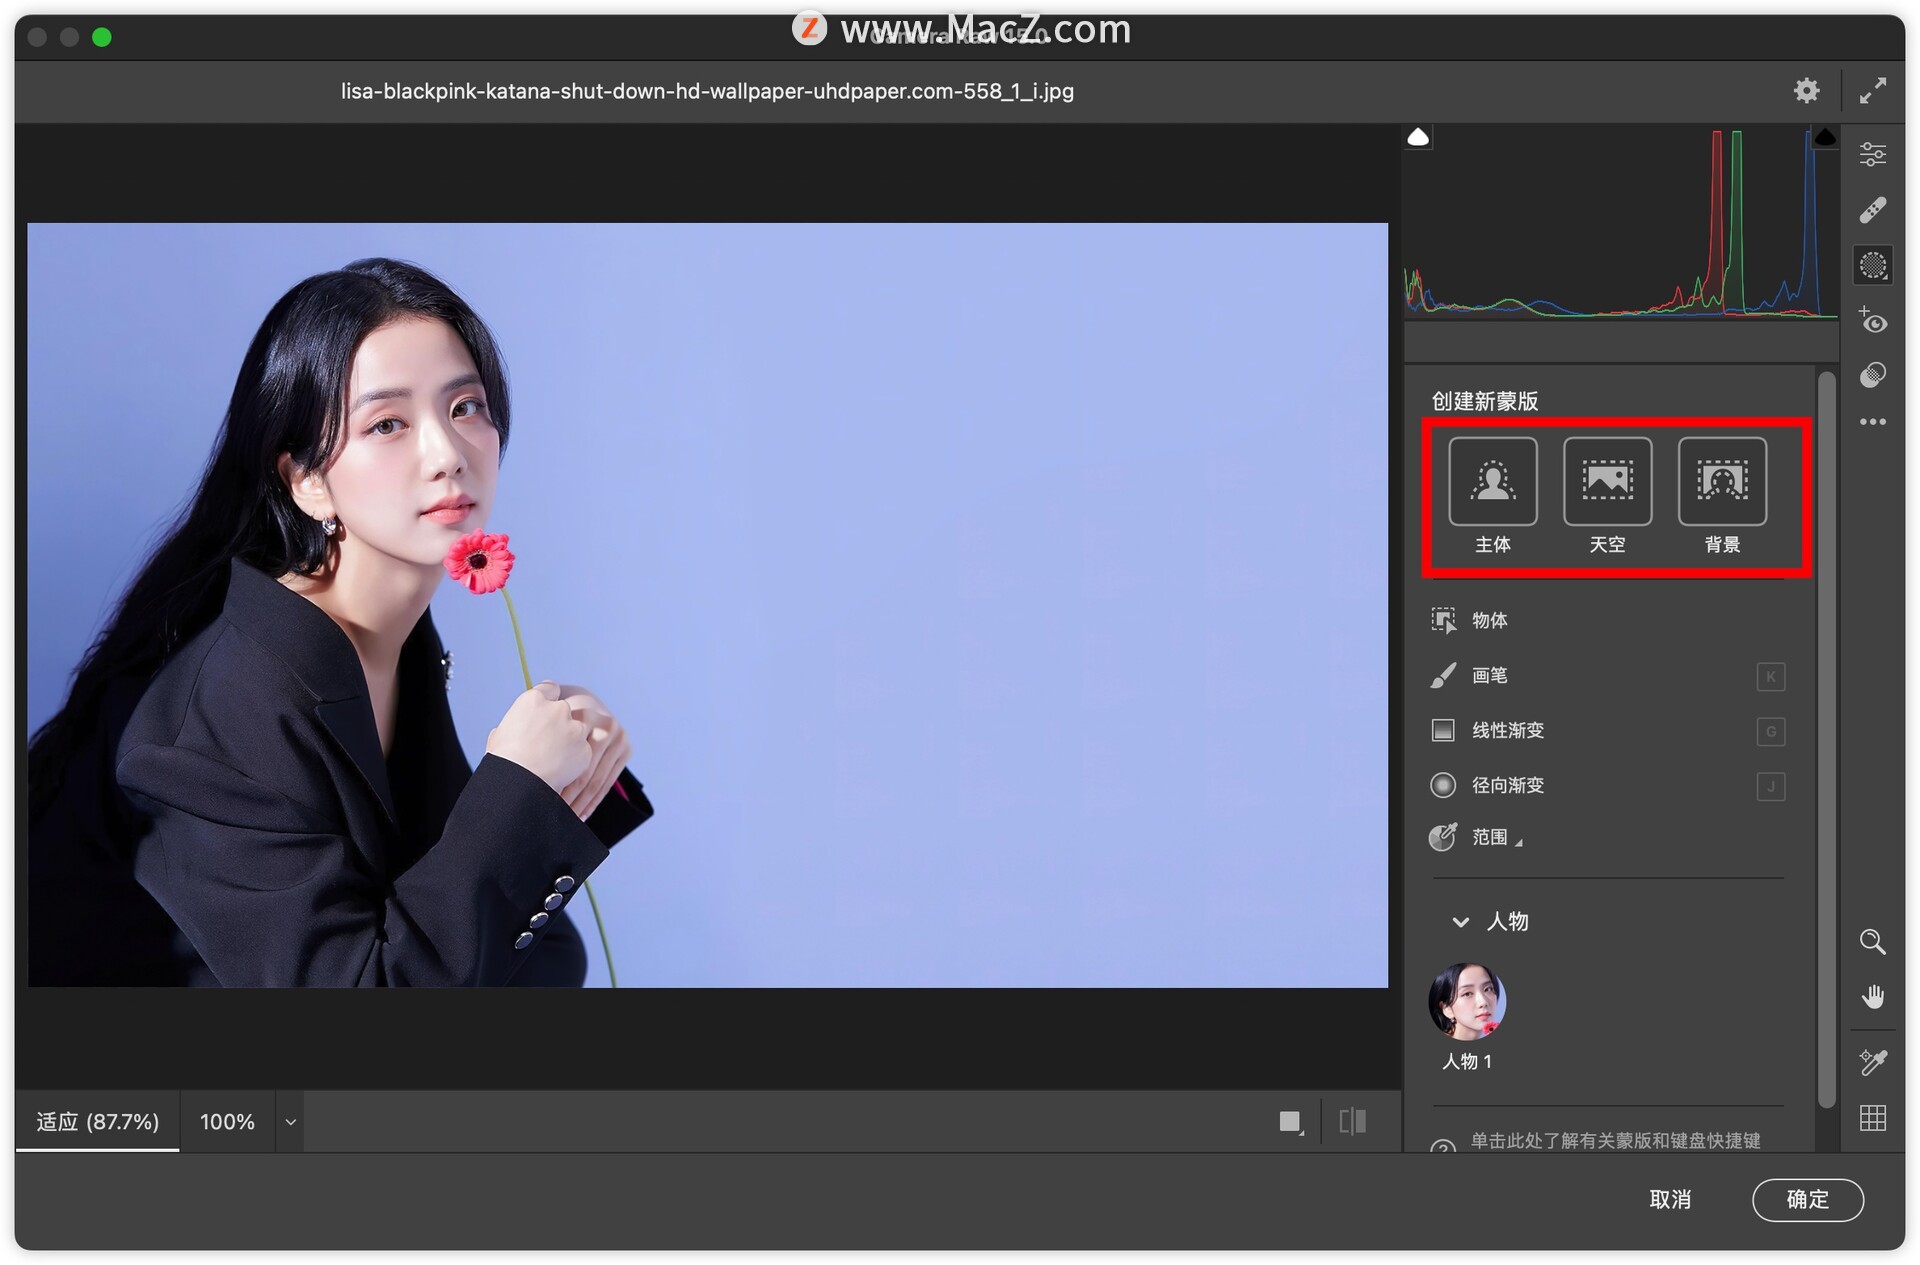Open the Presets circles icon
The image size is (1920, 1265).
pos(1872,375)
